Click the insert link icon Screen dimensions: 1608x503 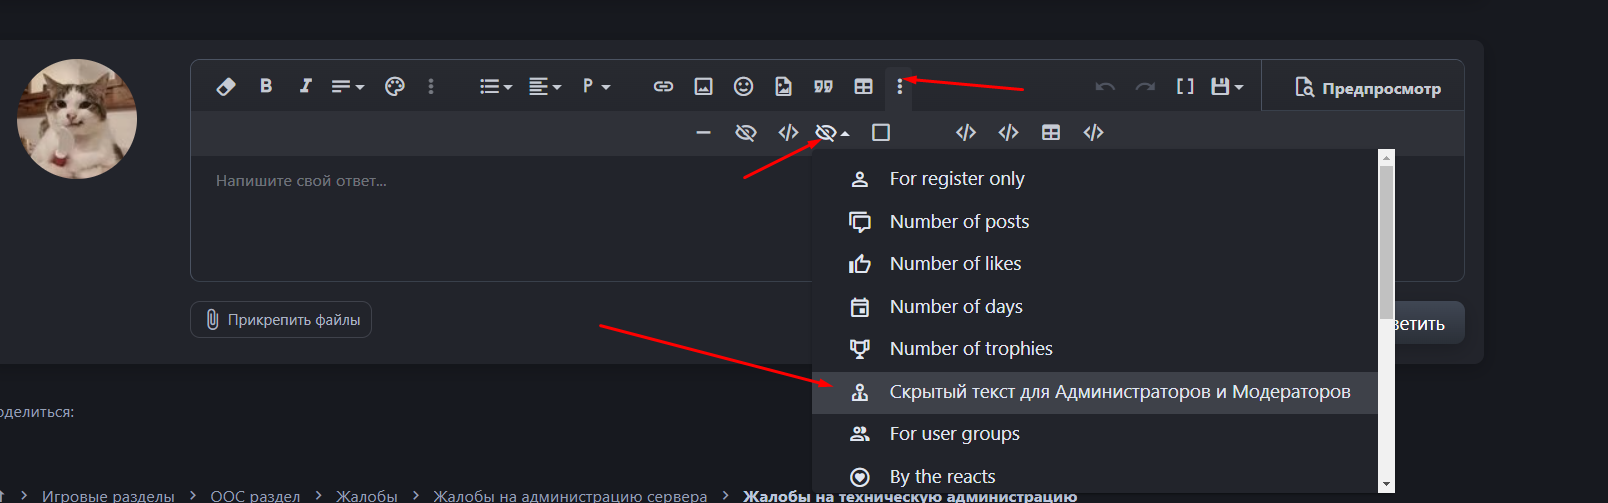[663, 87]
